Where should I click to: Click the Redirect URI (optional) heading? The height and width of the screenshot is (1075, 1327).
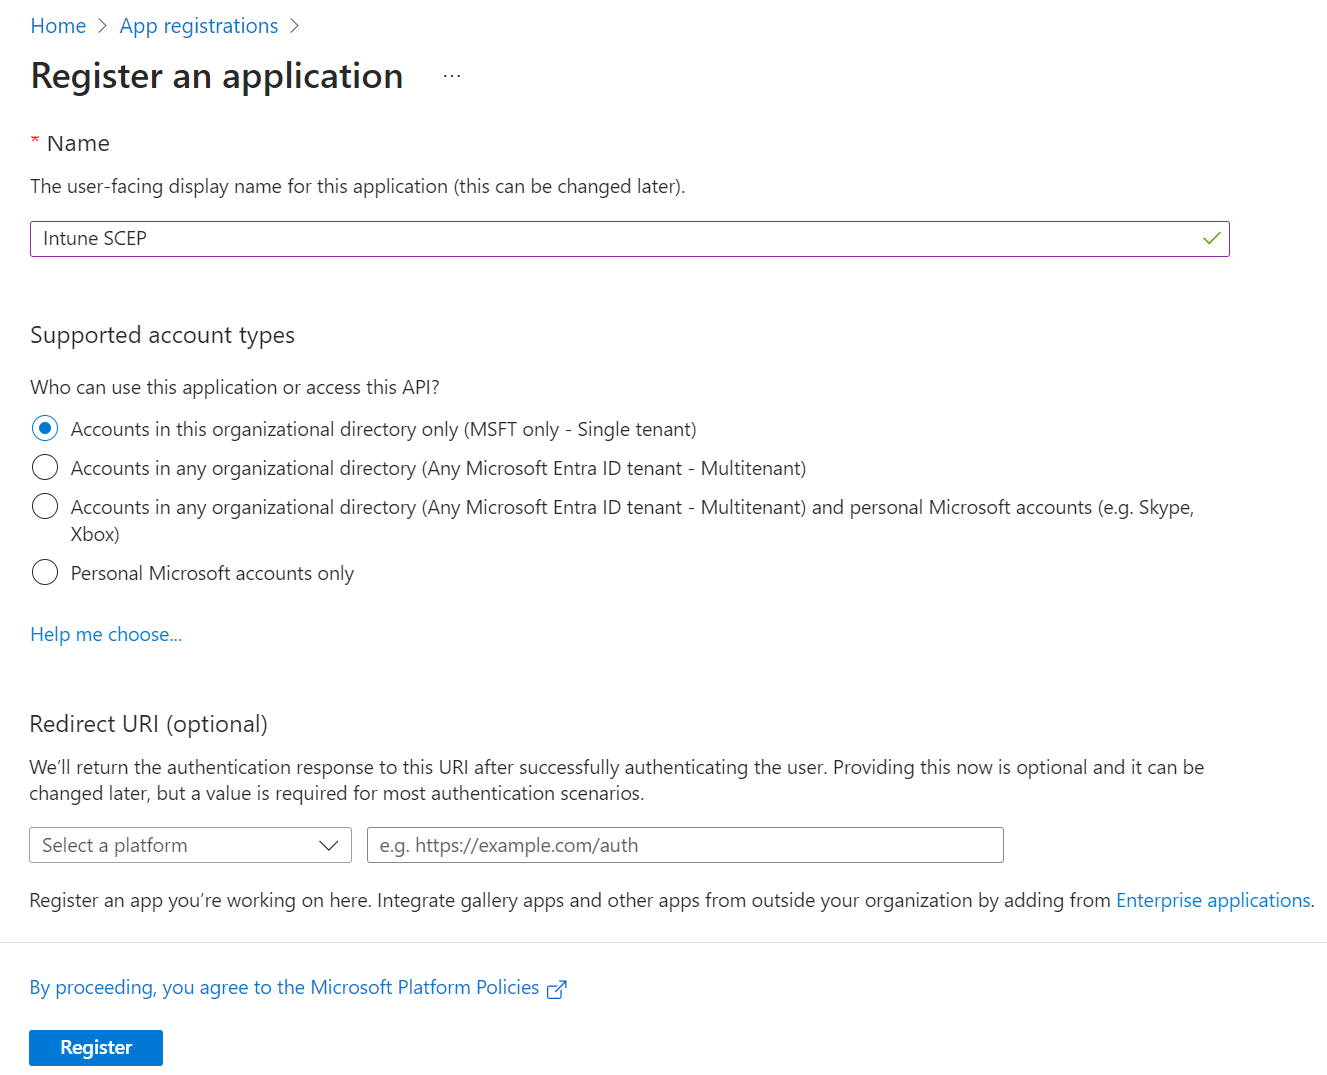click(149, 724)
